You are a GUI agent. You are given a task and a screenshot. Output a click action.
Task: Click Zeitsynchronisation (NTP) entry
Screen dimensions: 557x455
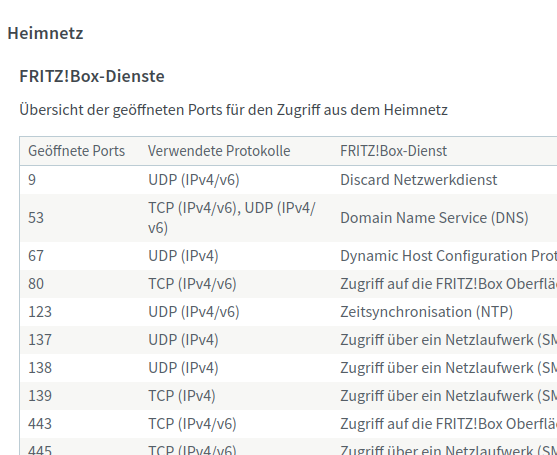point(426,312)
